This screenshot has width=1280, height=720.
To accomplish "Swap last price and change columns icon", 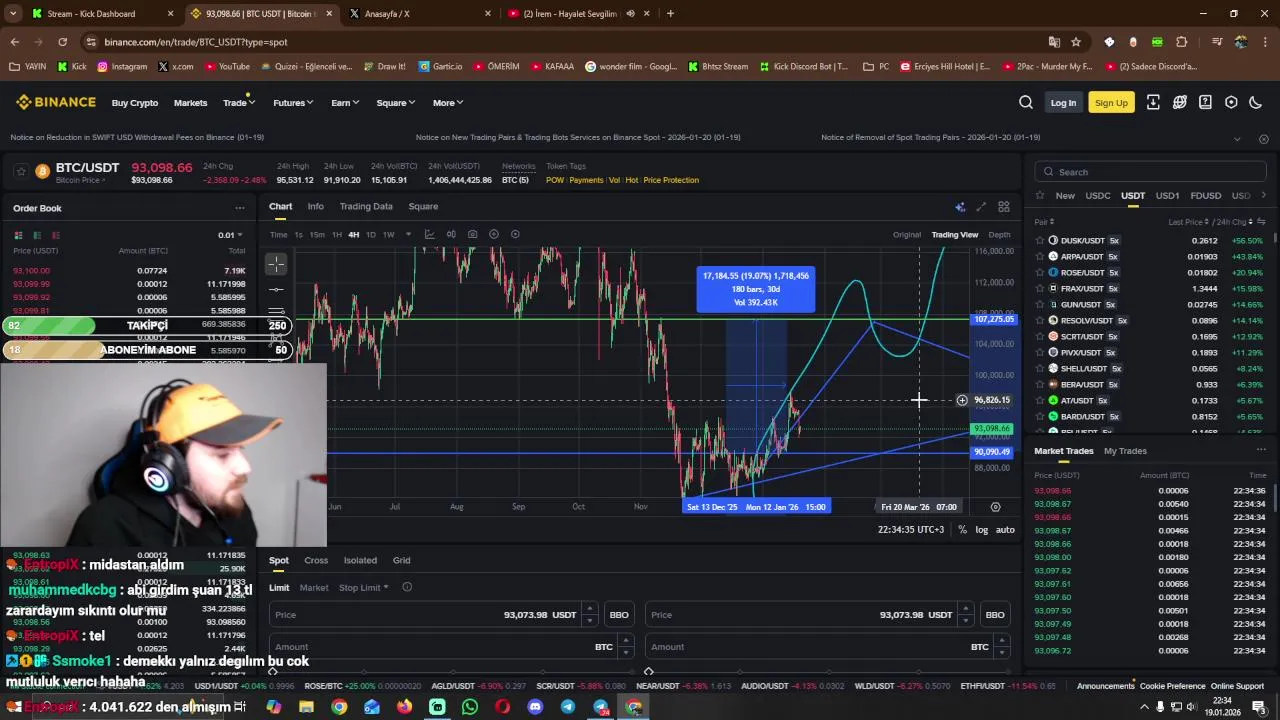I will point(1261,221).
